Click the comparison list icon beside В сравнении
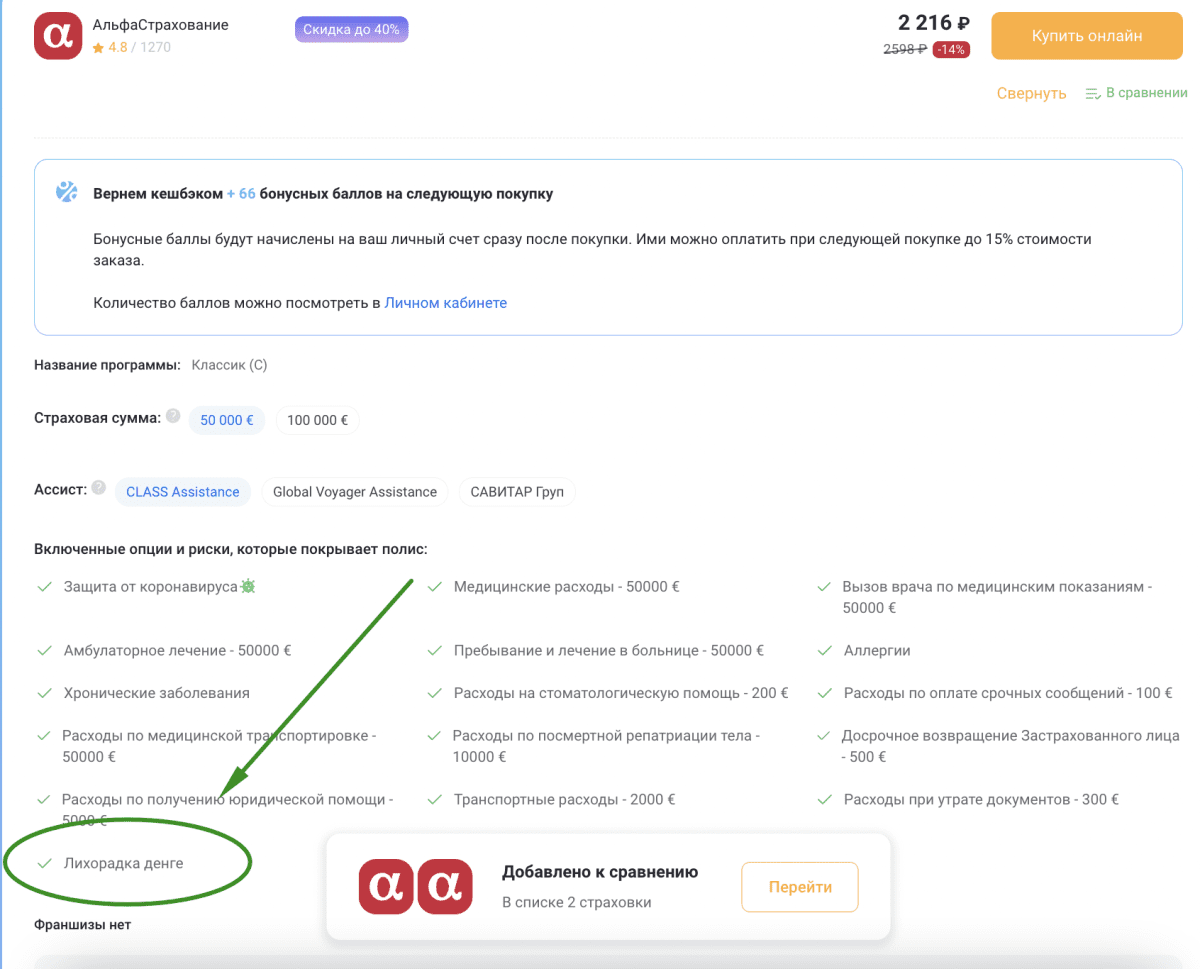Screen dimensions: 1200x969 (x=1093, y=93)
